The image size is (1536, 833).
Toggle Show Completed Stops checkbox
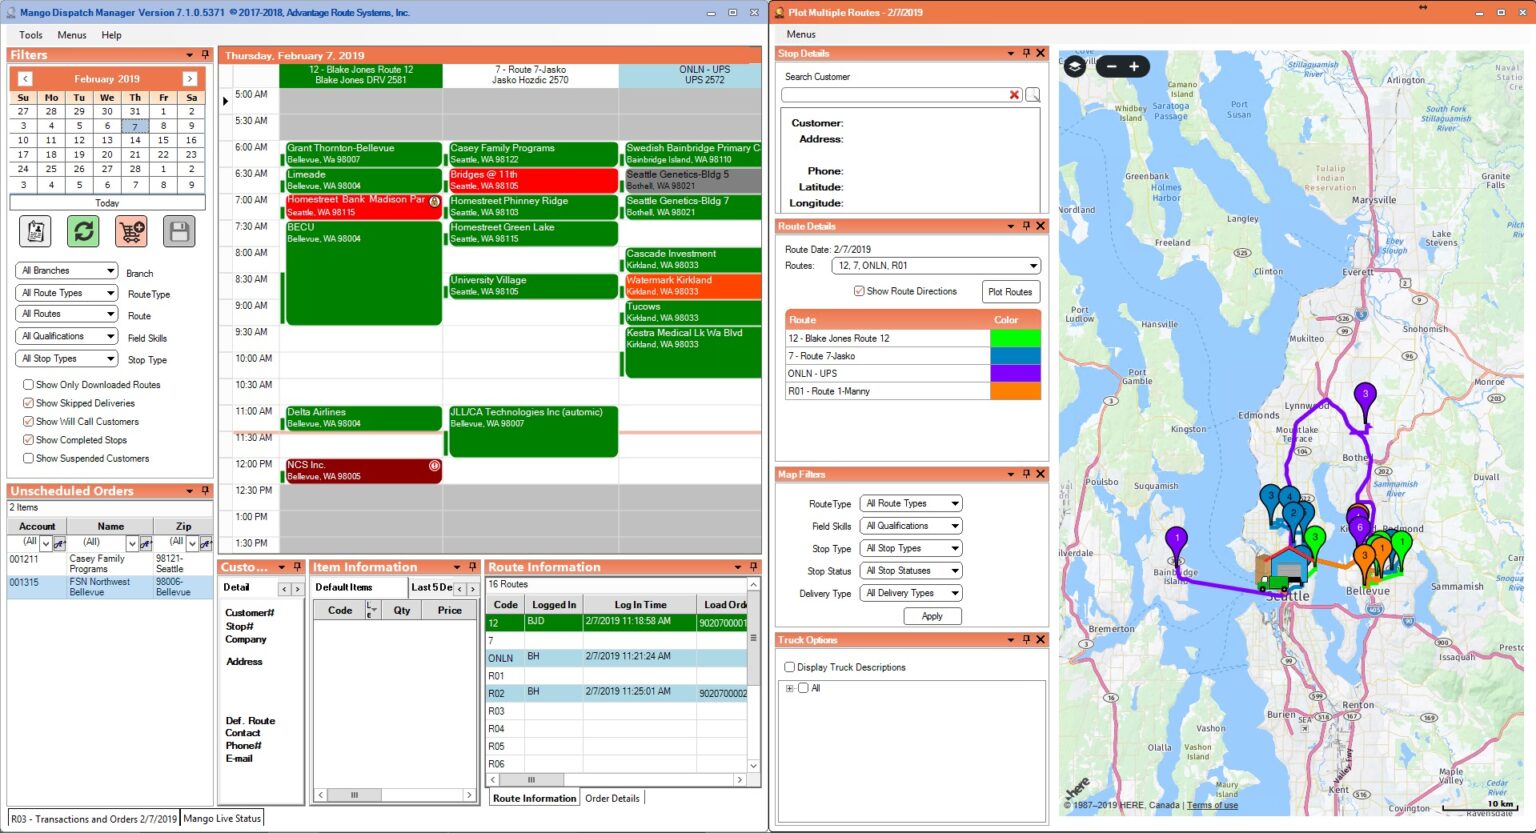point(28,440)
